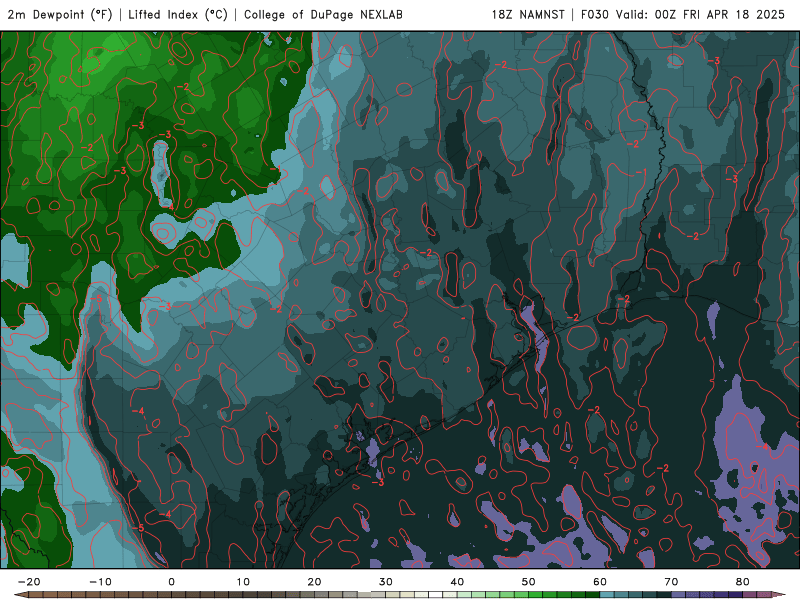Click the colorbar's right end arrow
The width and height of the screenshot is (800, 600).
click(x=779, y=595)
